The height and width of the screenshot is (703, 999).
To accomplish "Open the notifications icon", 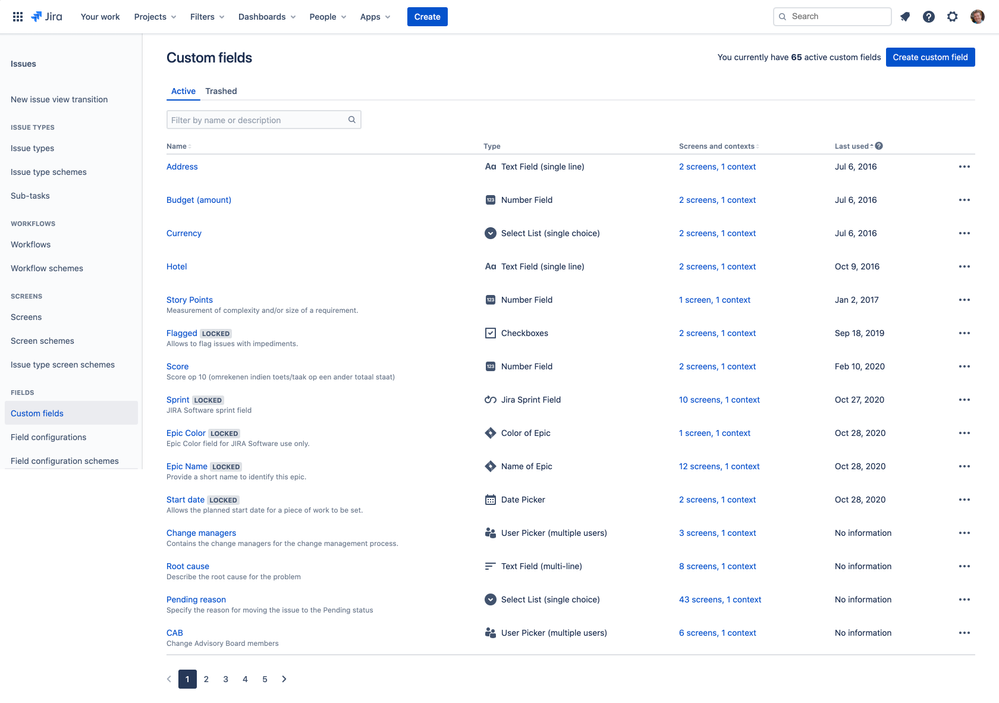I will click(905, 17).
